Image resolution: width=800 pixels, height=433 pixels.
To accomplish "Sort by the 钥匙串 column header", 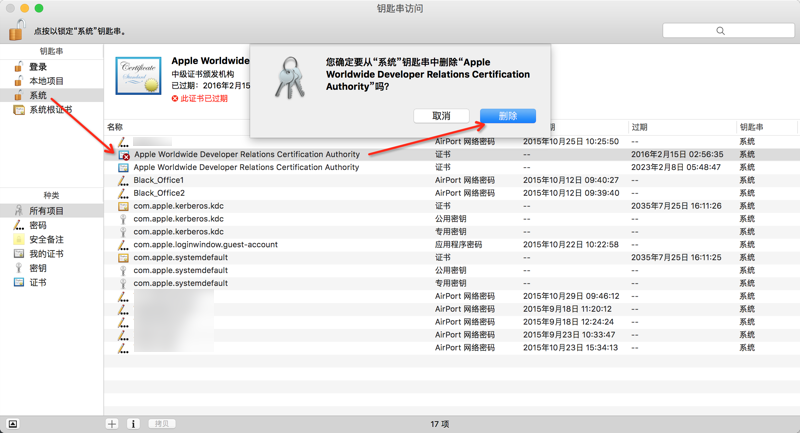I will point(751,127).
